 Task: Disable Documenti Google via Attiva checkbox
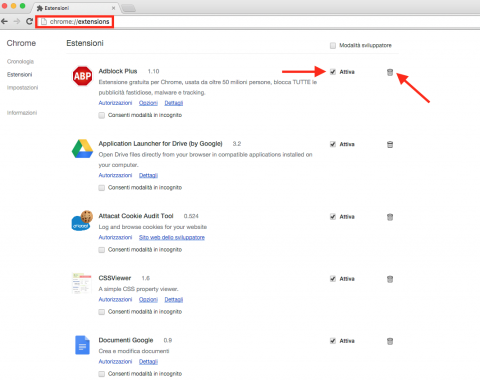pyautogui.click(x=333, y=341)
